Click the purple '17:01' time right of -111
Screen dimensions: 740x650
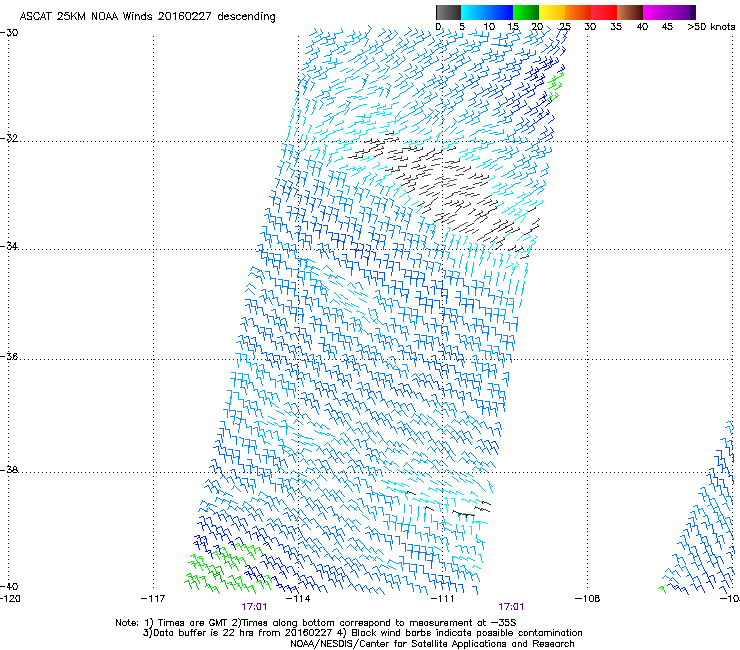point(511,607)
